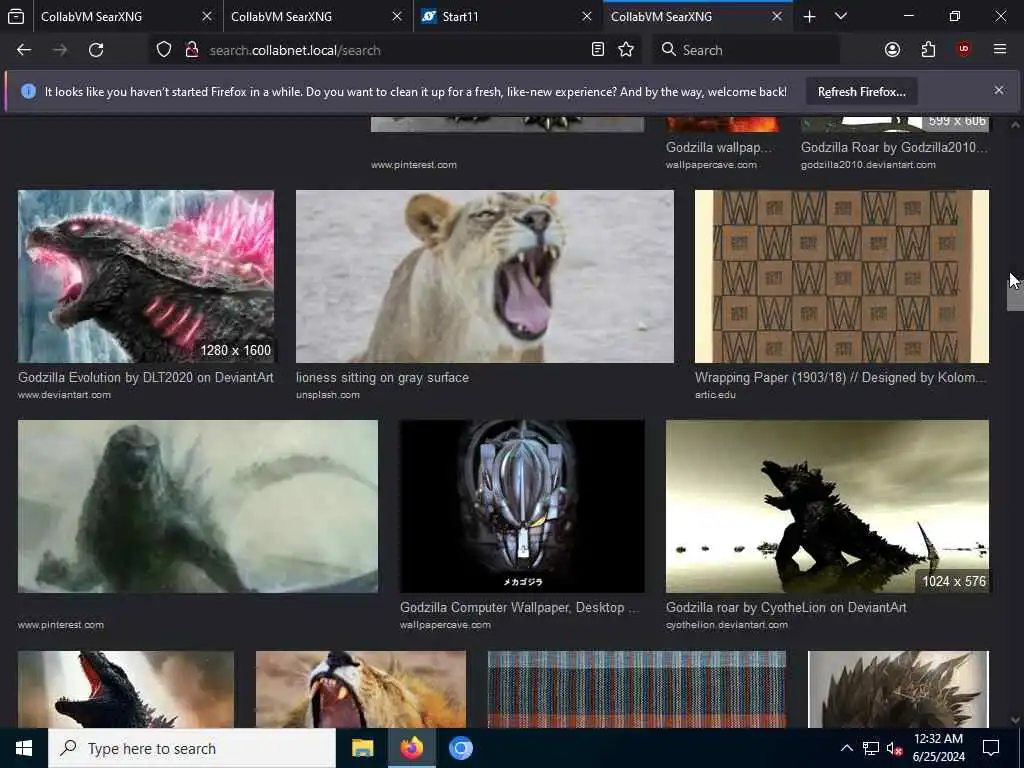
Task: Show hidden system tray icons
Action: 846,748
